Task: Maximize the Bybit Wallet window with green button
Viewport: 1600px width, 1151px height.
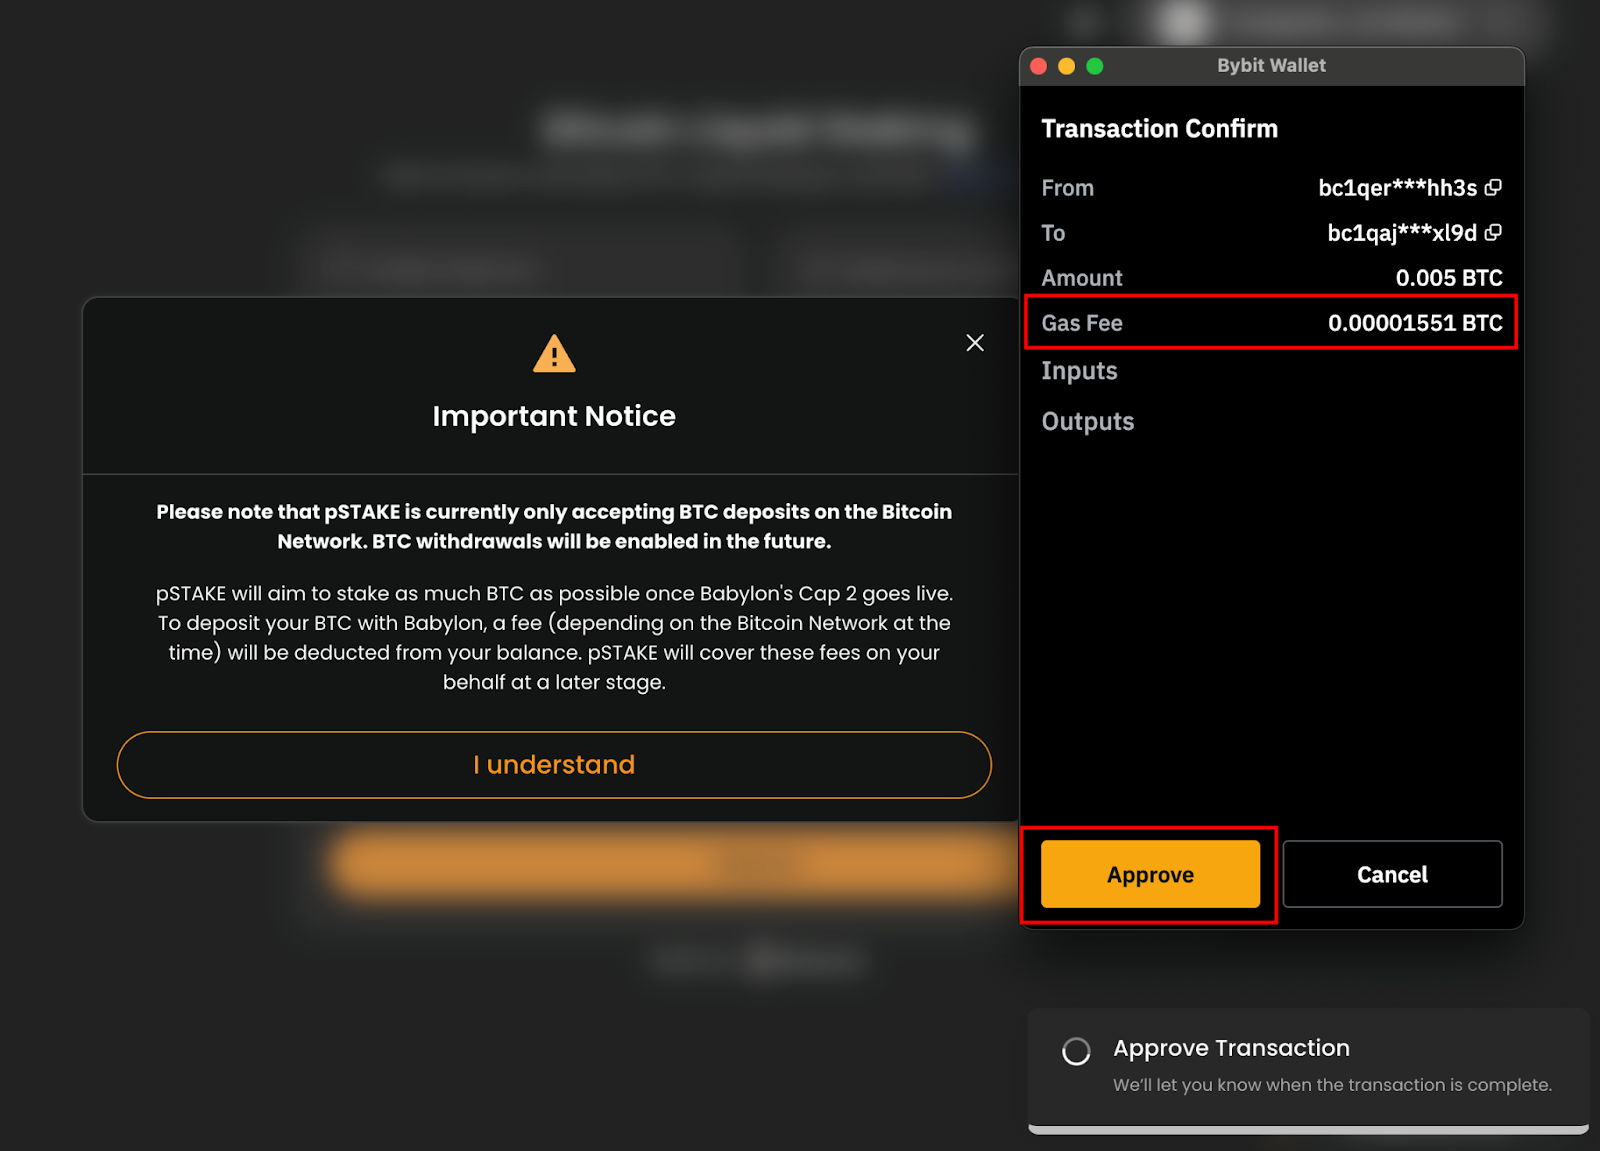Action: point(1095,66)
